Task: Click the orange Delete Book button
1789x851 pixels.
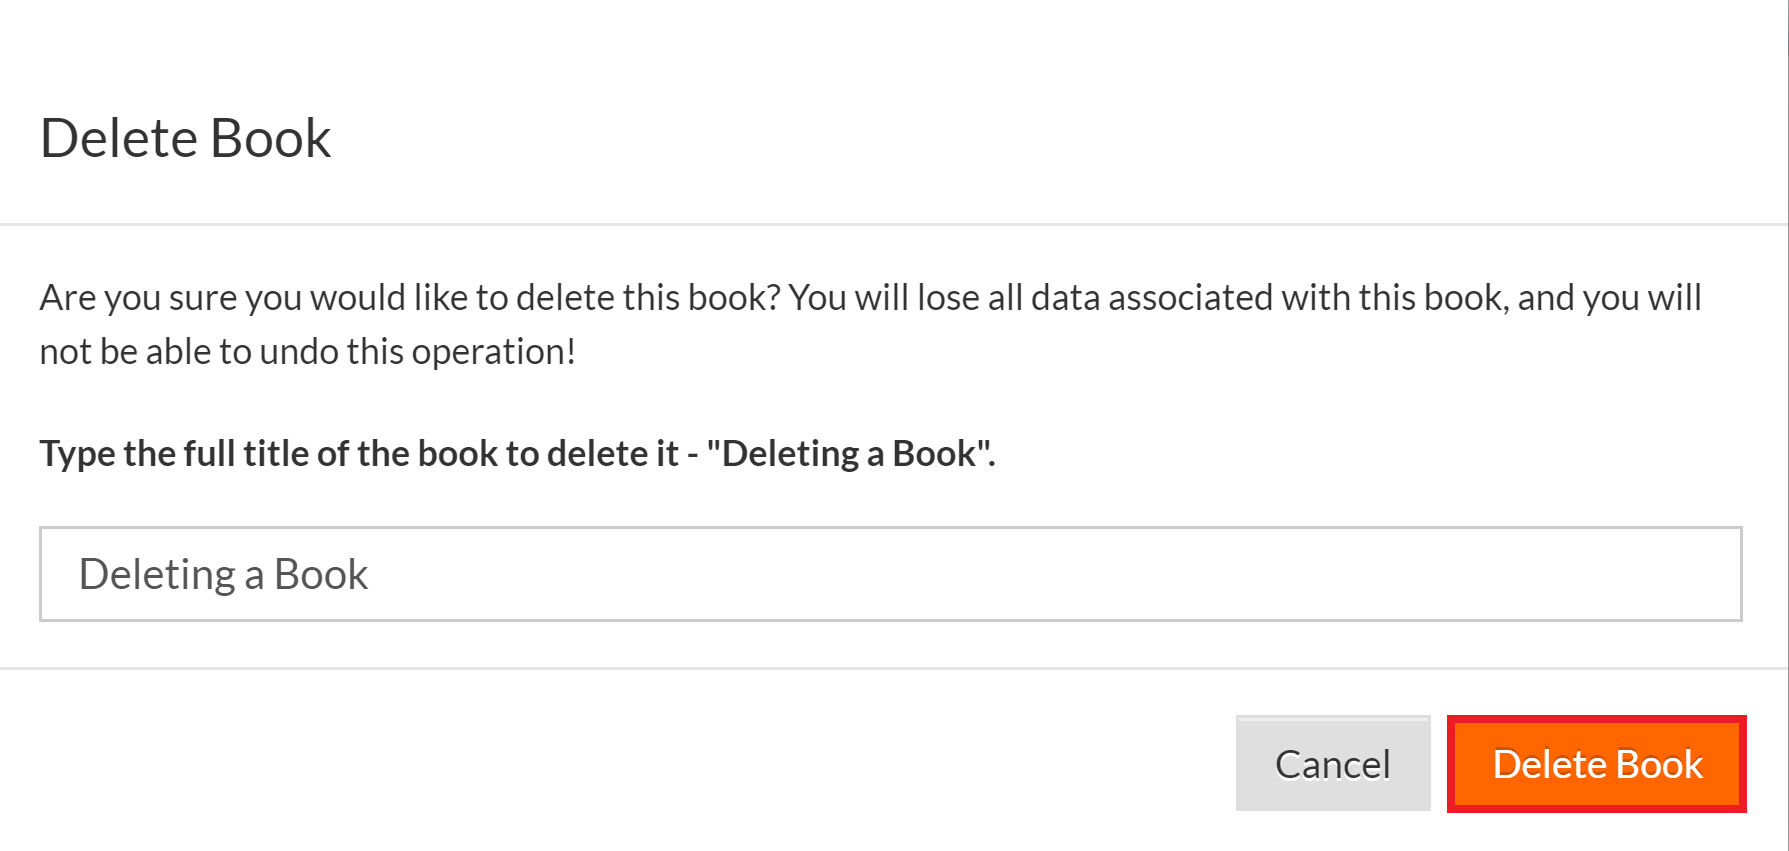Action: [1596, 764]
